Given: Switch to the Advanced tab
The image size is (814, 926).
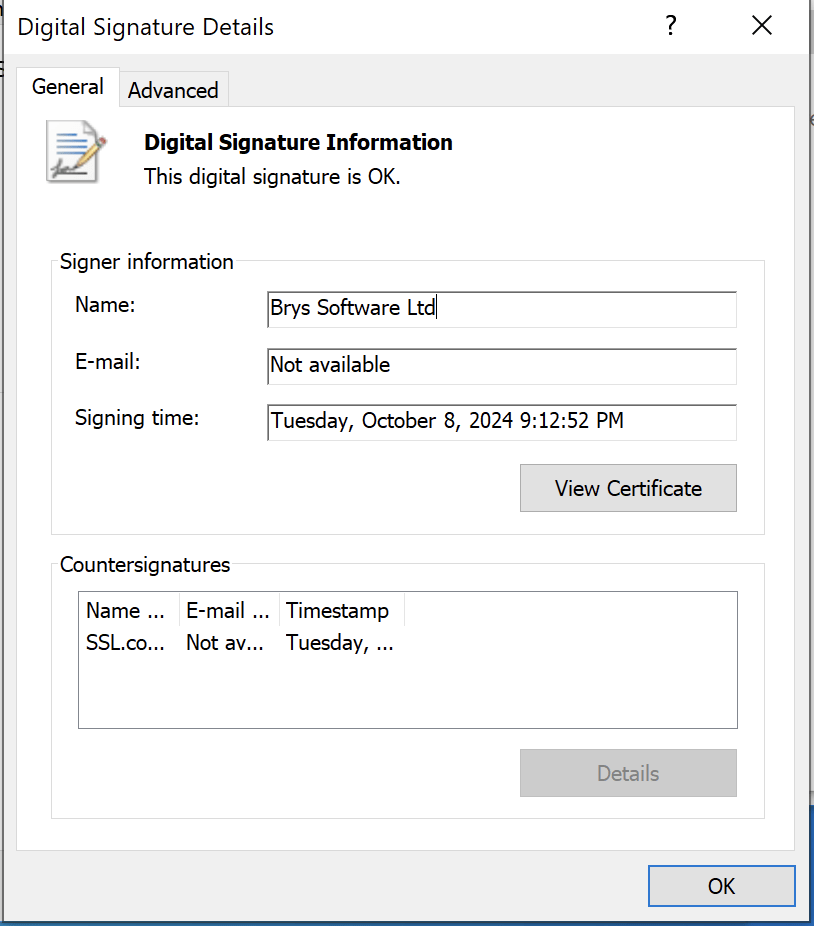Looking at the screenshot, I should [x=174, y=90].
